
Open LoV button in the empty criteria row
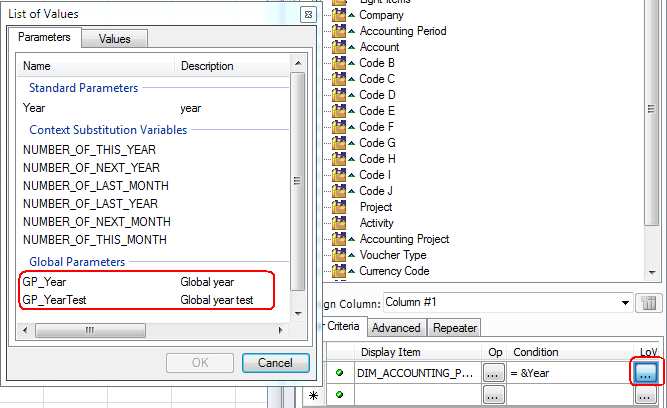coord(645,395)
